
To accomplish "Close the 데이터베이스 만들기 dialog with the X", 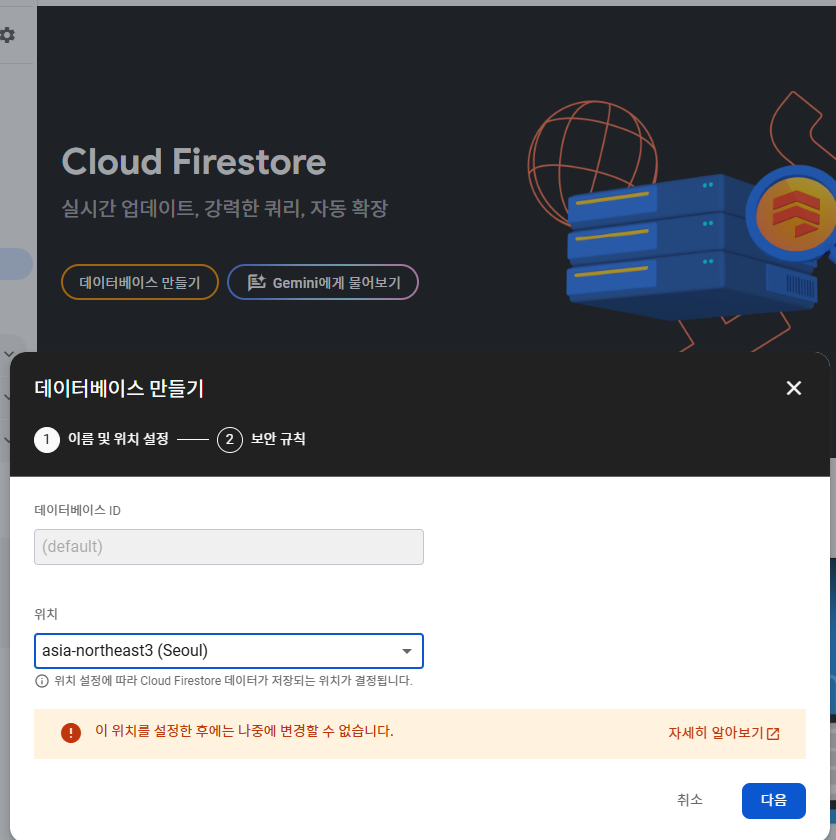I will coord(793,388).
